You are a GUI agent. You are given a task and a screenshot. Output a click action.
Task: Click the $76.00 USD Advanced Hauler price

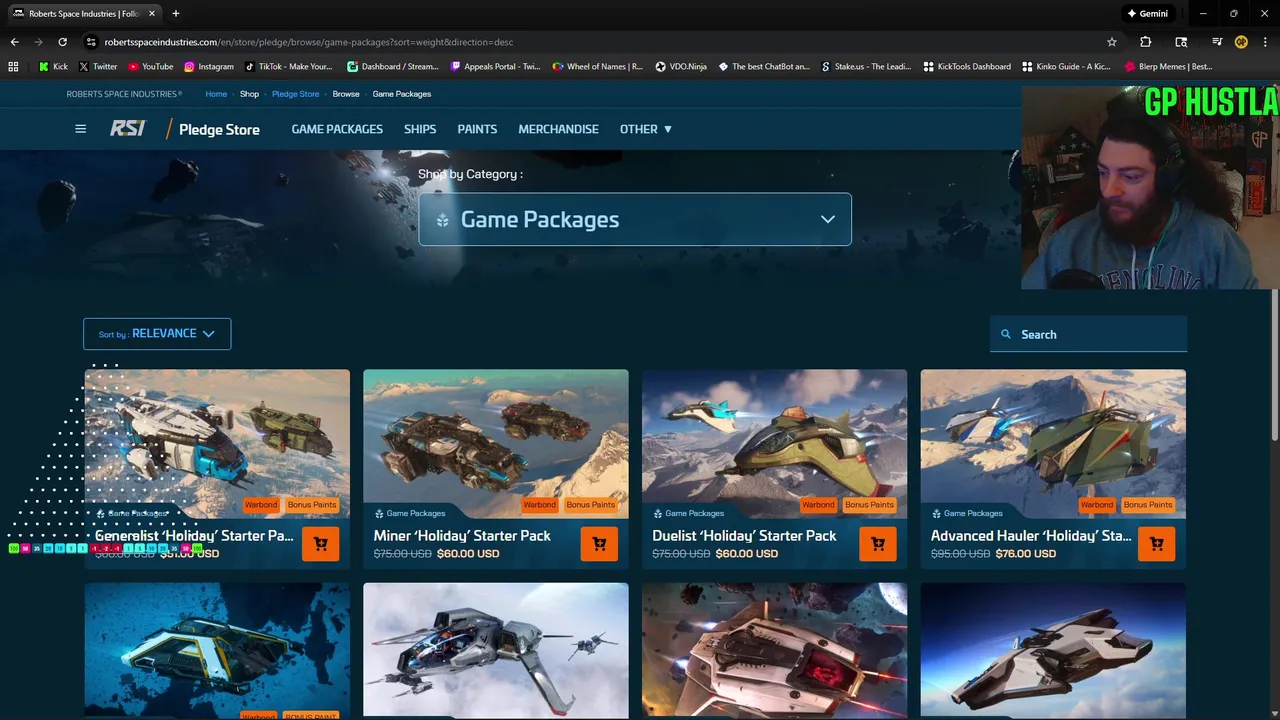1026,553
